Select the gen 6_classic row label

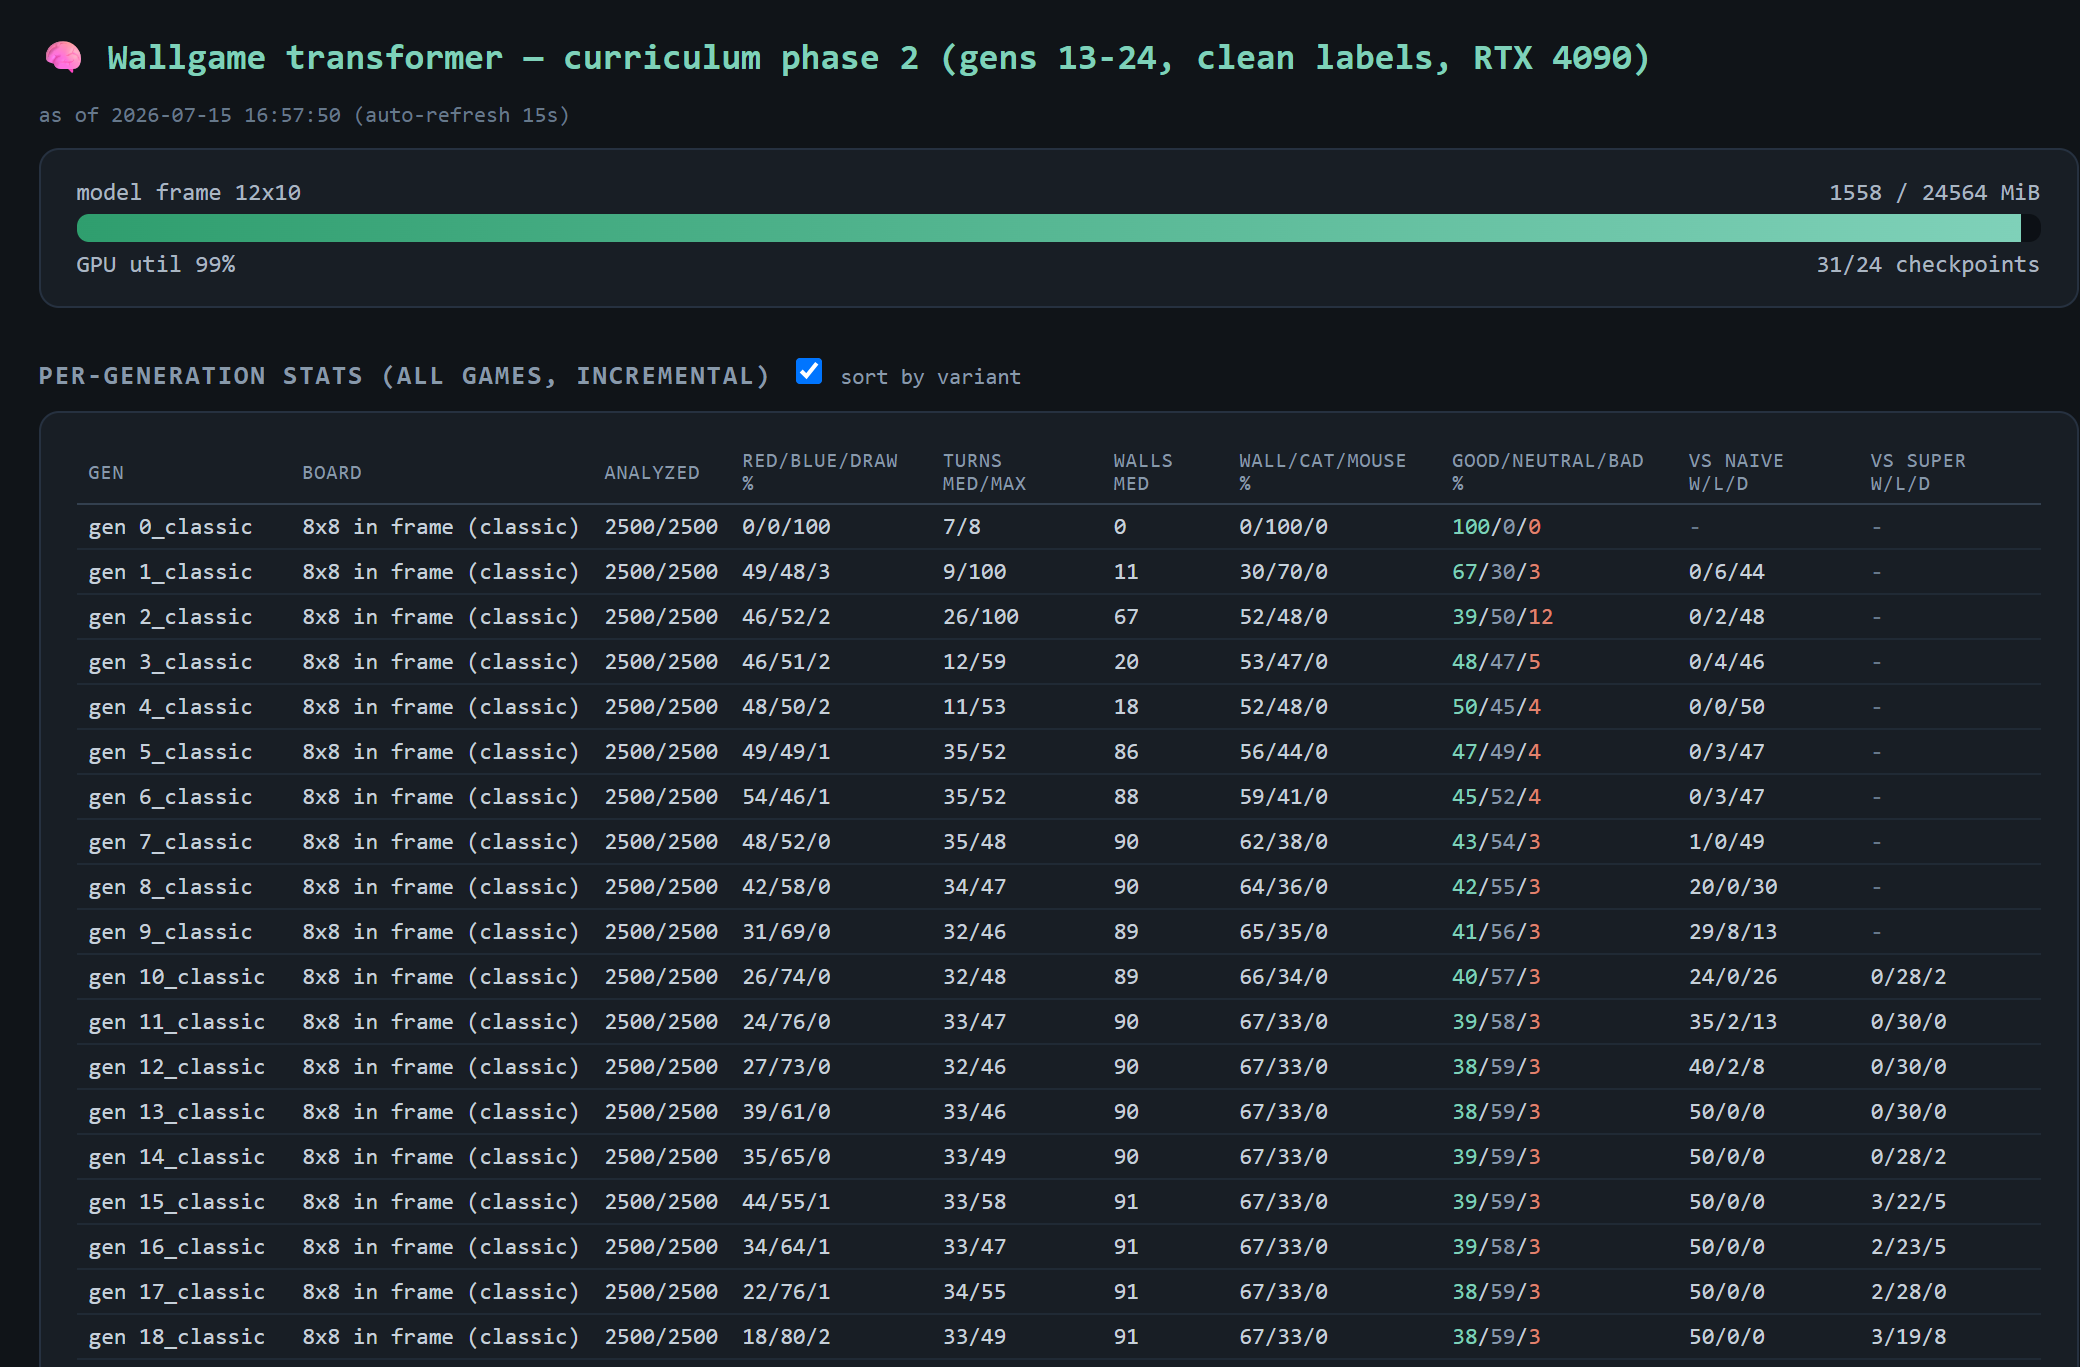170,797
